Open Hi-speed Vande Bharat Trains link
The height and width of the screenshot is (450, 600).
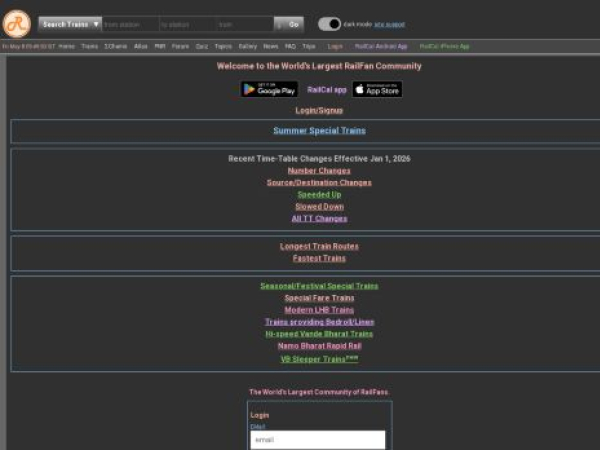pyautogui.click(x=319, y=334)
